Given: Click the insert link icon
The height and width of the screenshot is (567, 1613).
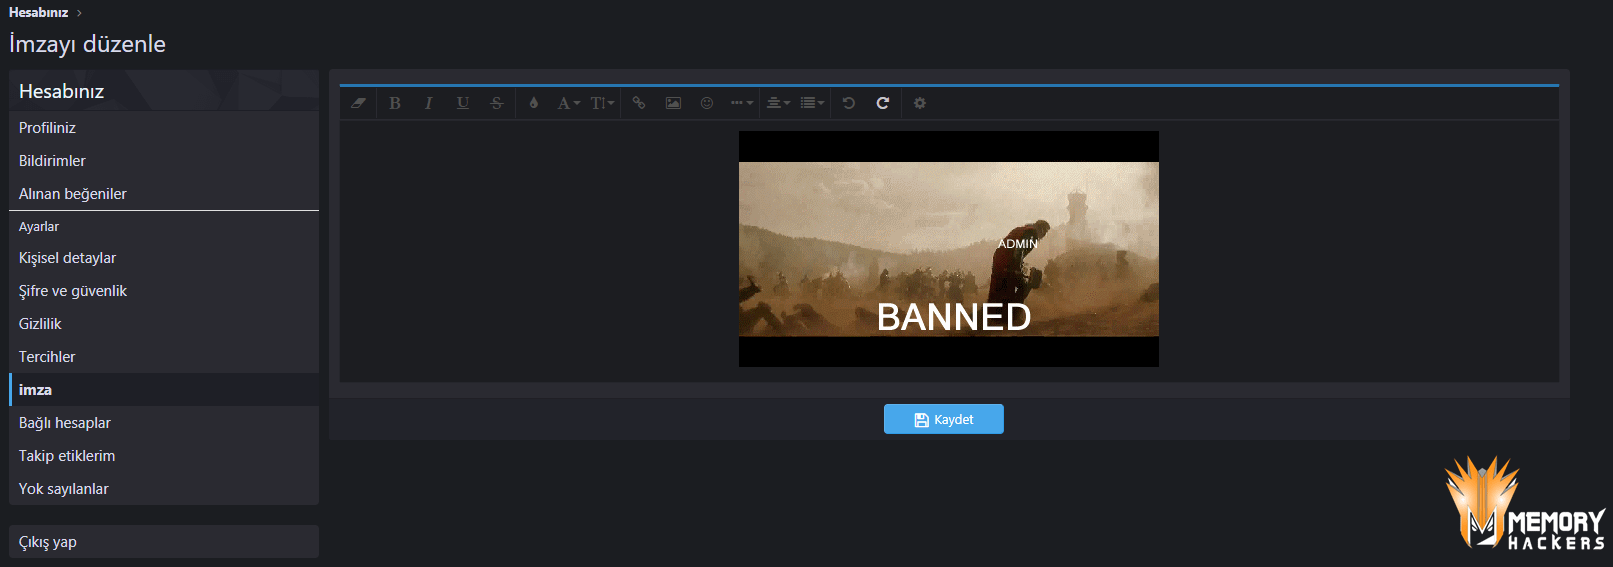Looking at the screenshot, I should 639,103.
